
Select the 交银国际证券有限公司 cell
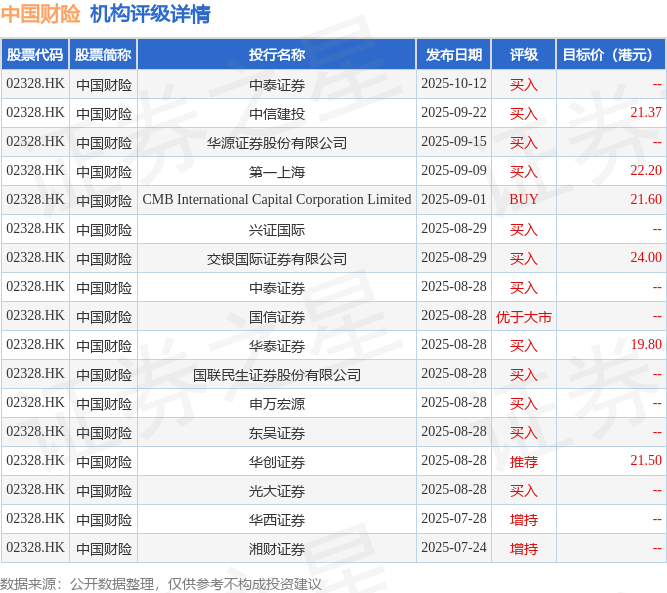tap(276, 258)
